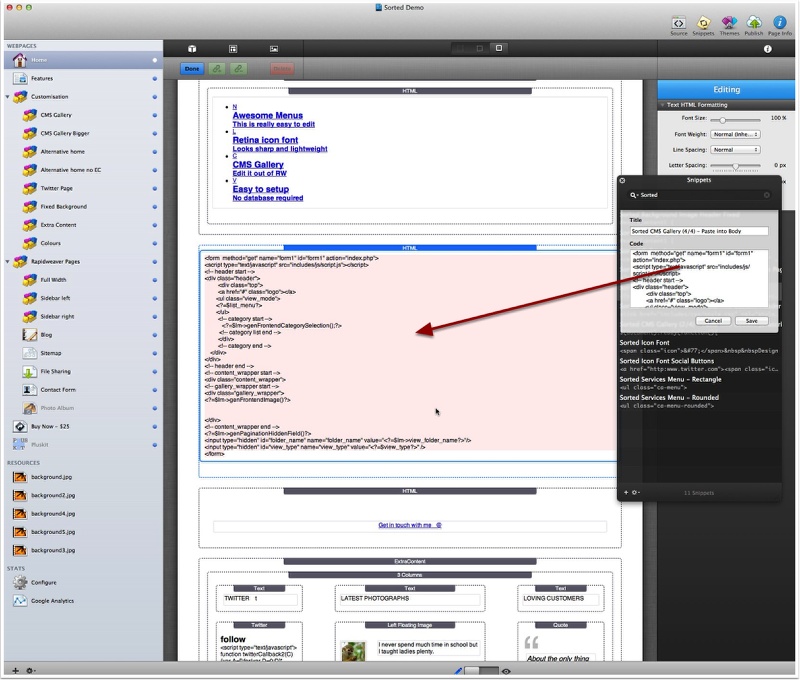Select the Fixed Background page

coord(83,207)
